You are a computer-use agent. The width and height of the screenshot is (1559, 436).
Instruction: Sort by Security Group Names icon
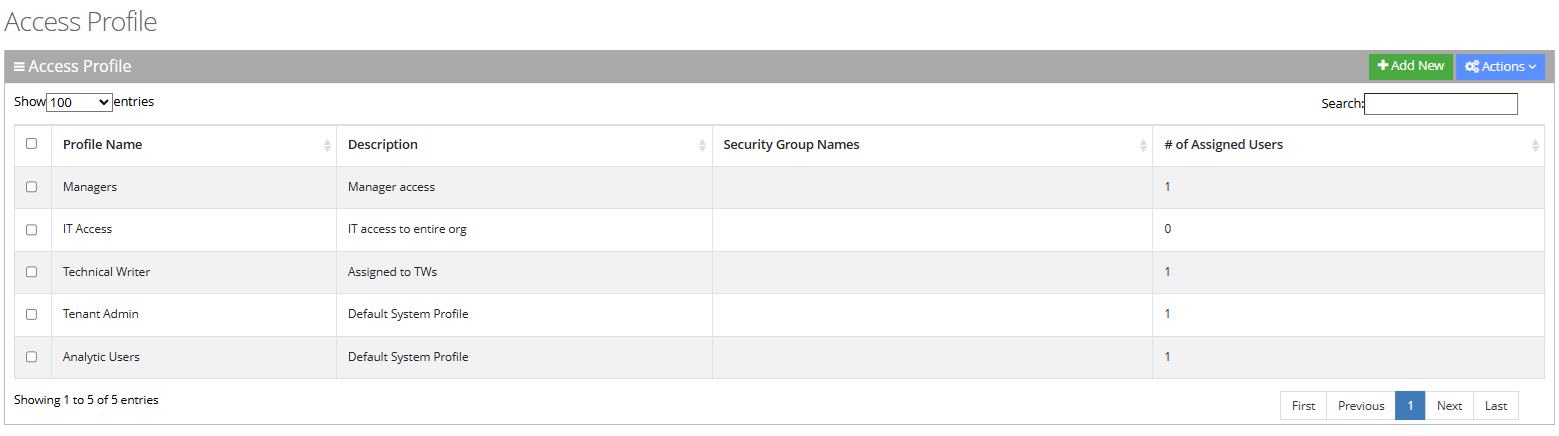1143,146
